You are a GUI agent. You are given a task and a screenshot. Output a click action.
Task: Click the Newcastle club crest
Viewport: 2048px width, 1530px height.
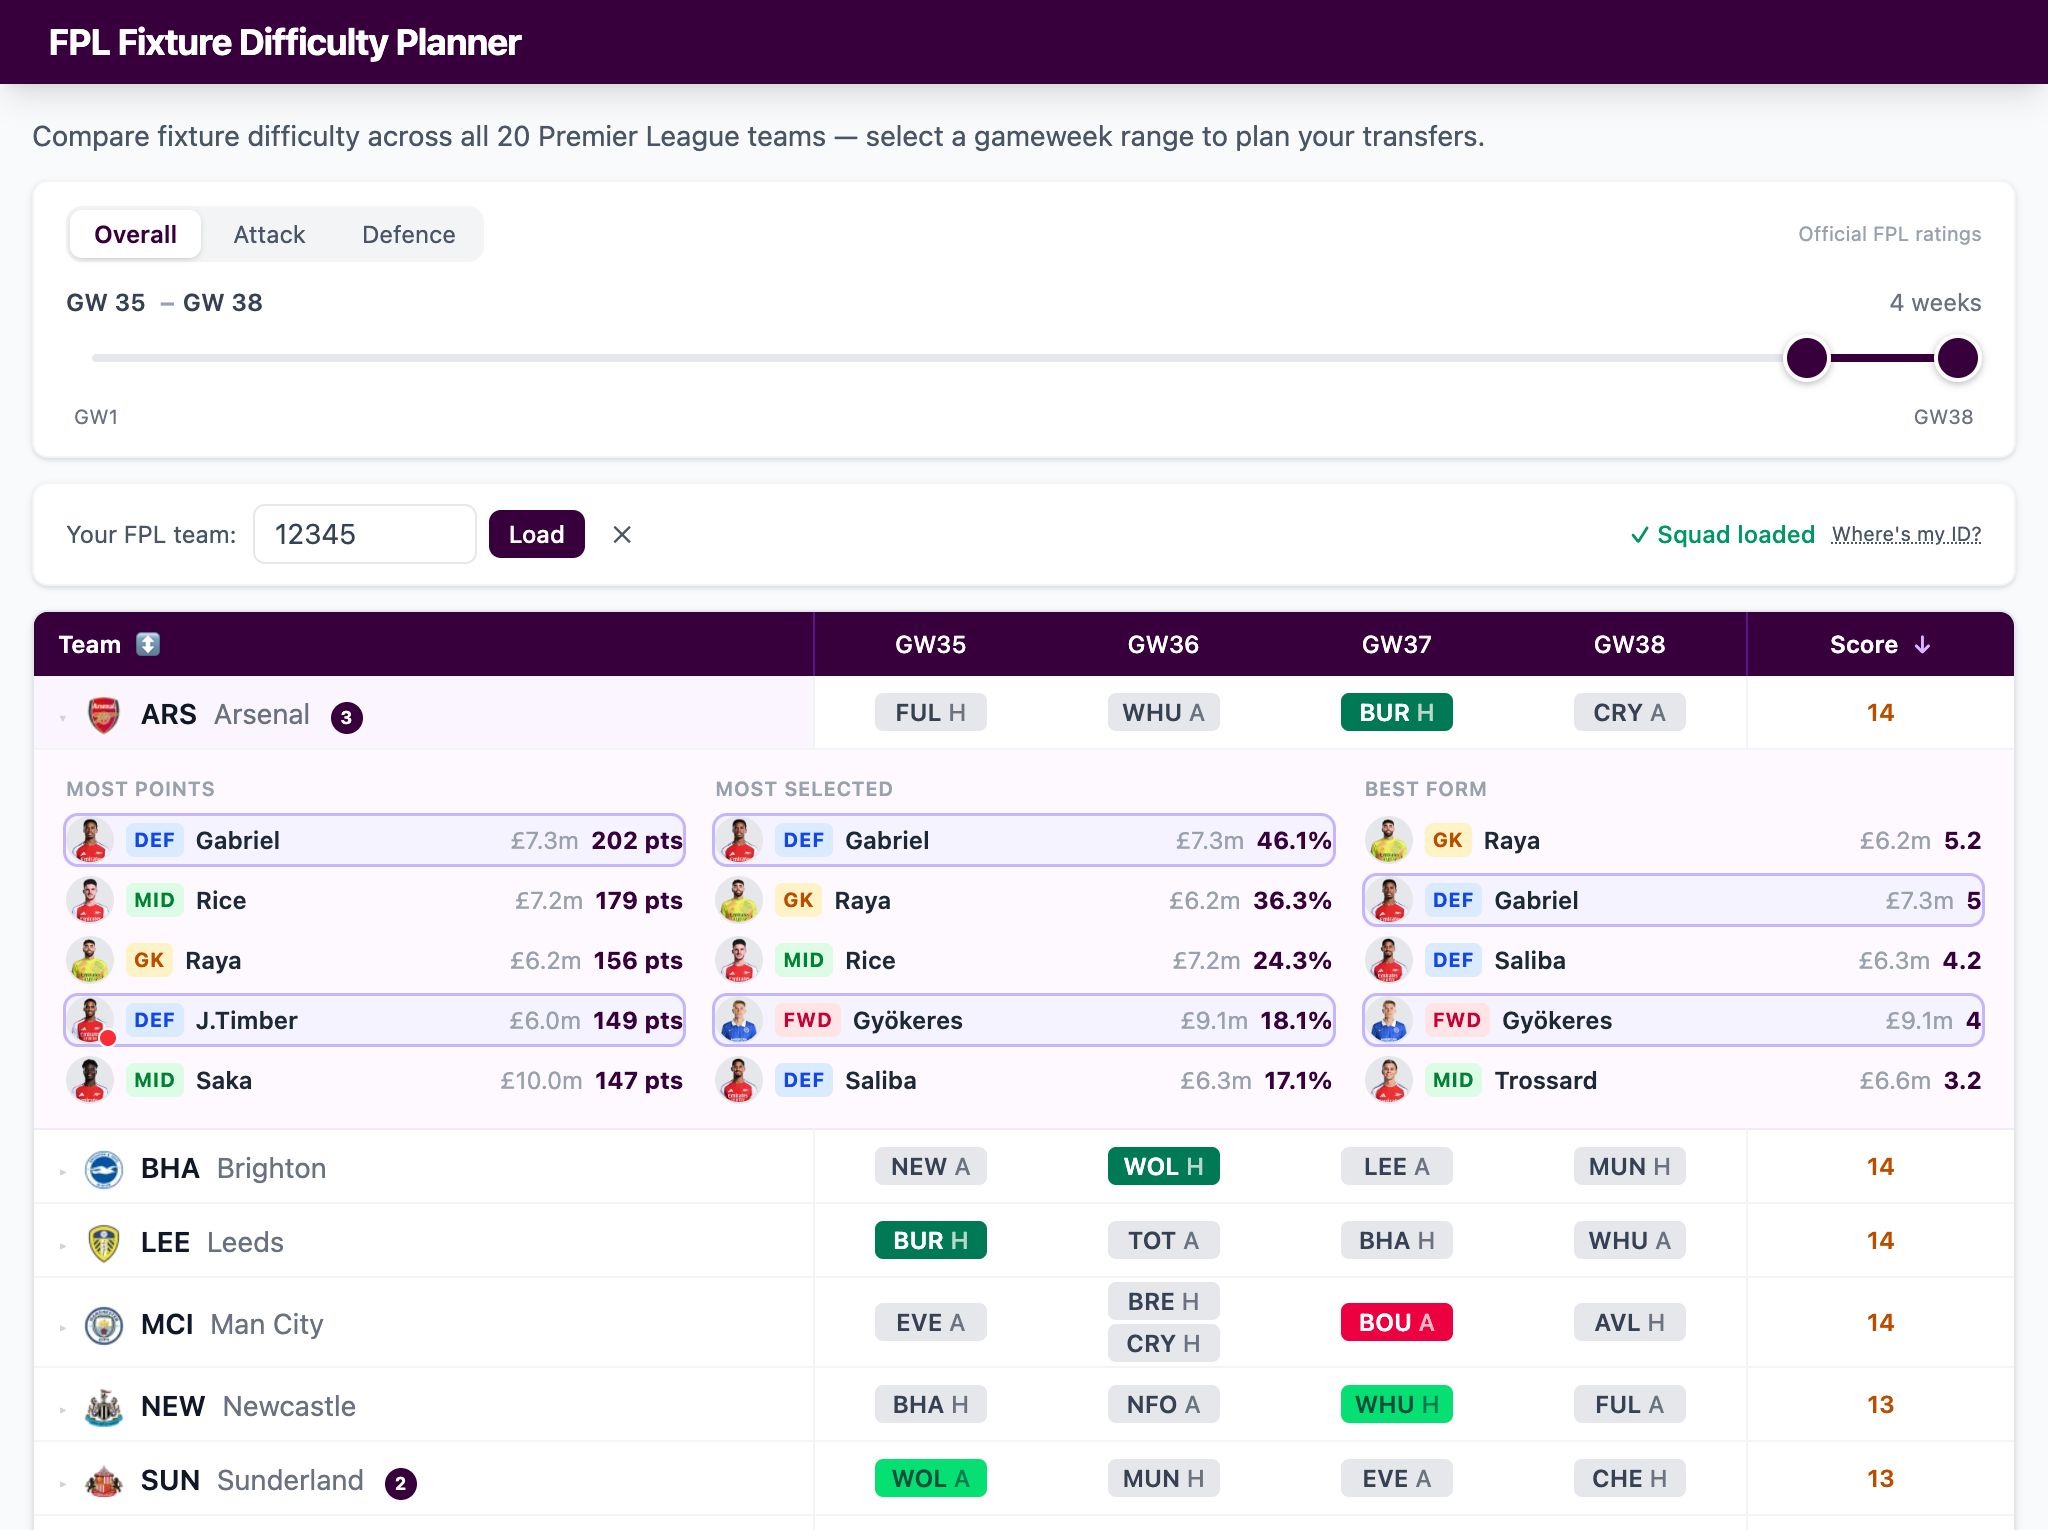104,1407
